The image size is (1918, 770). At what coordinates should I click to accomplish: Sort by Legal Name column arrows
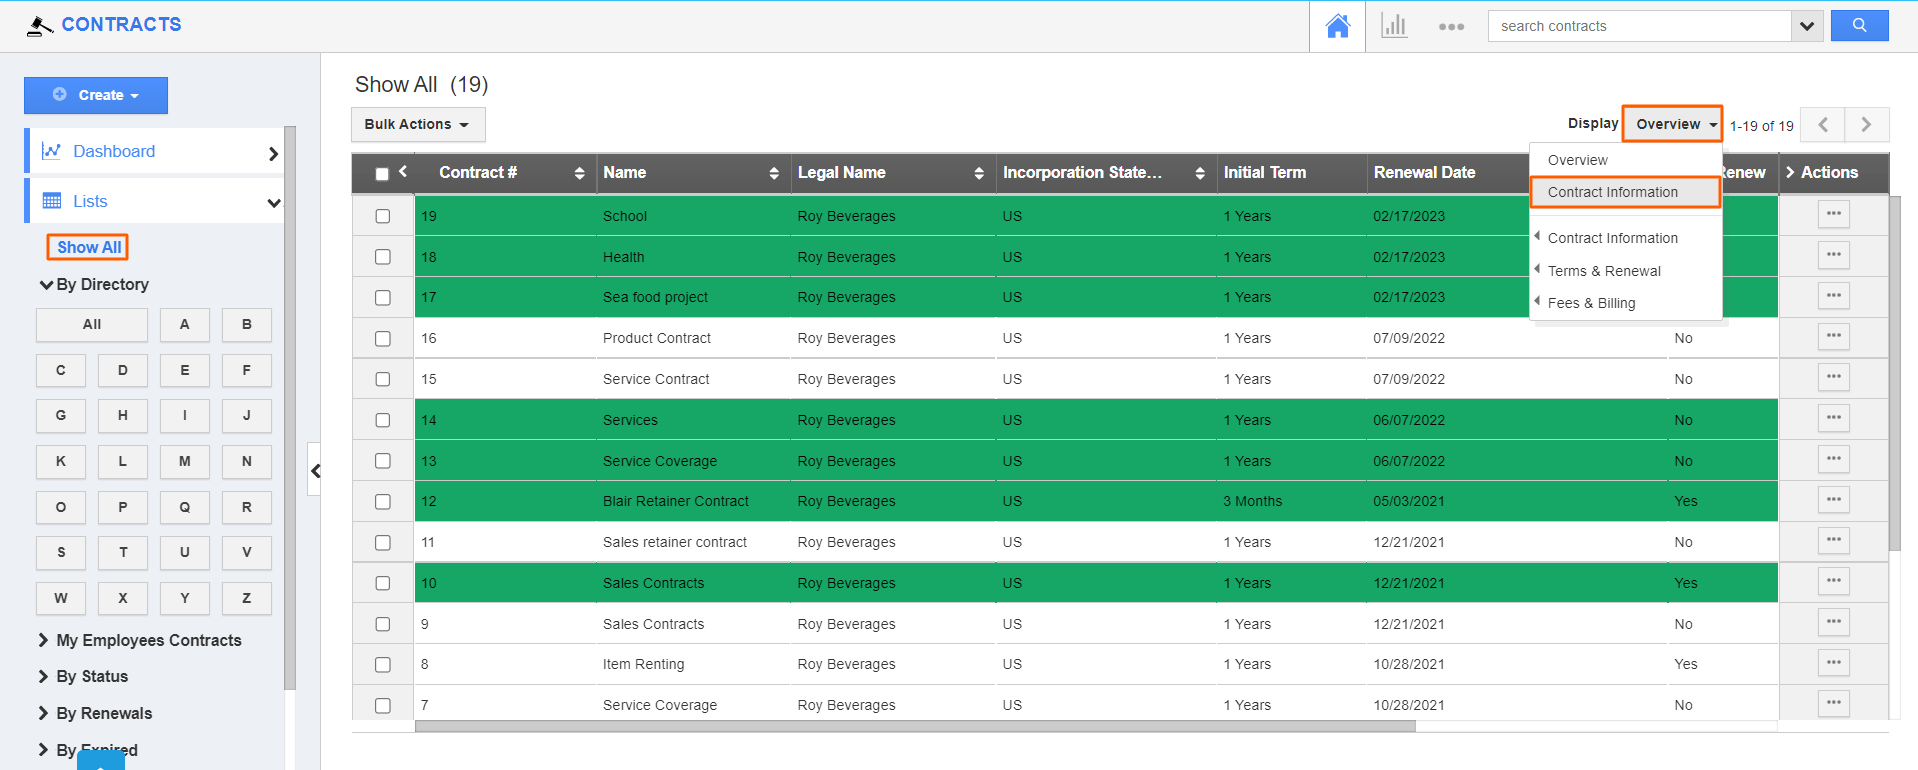pyautogui.click(x=978, y=173)
